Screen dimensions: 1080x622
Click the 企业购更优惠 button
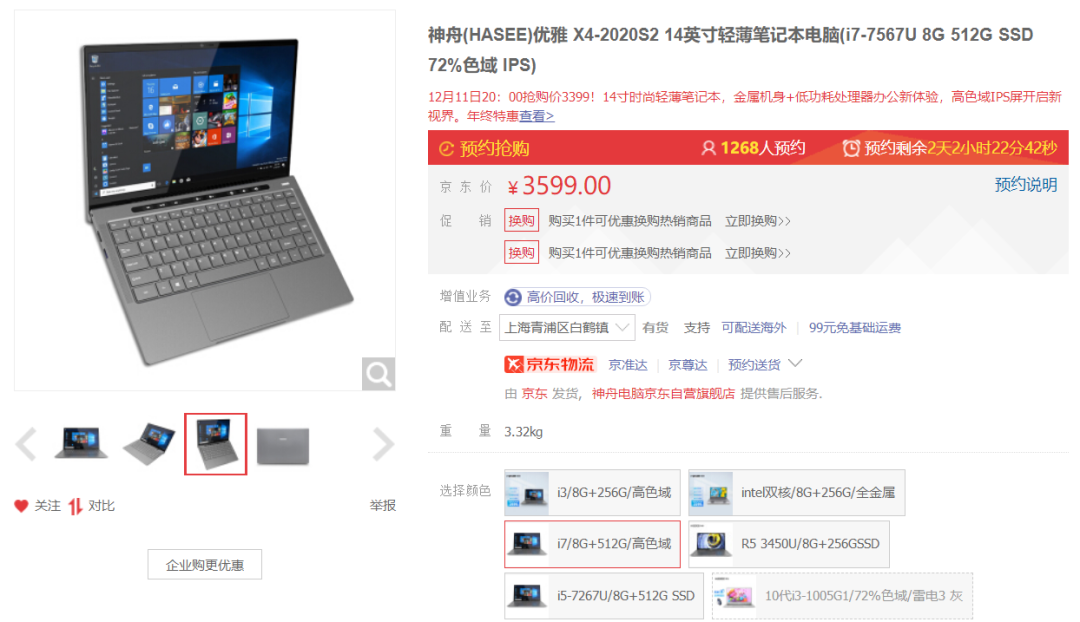[205, 565]
